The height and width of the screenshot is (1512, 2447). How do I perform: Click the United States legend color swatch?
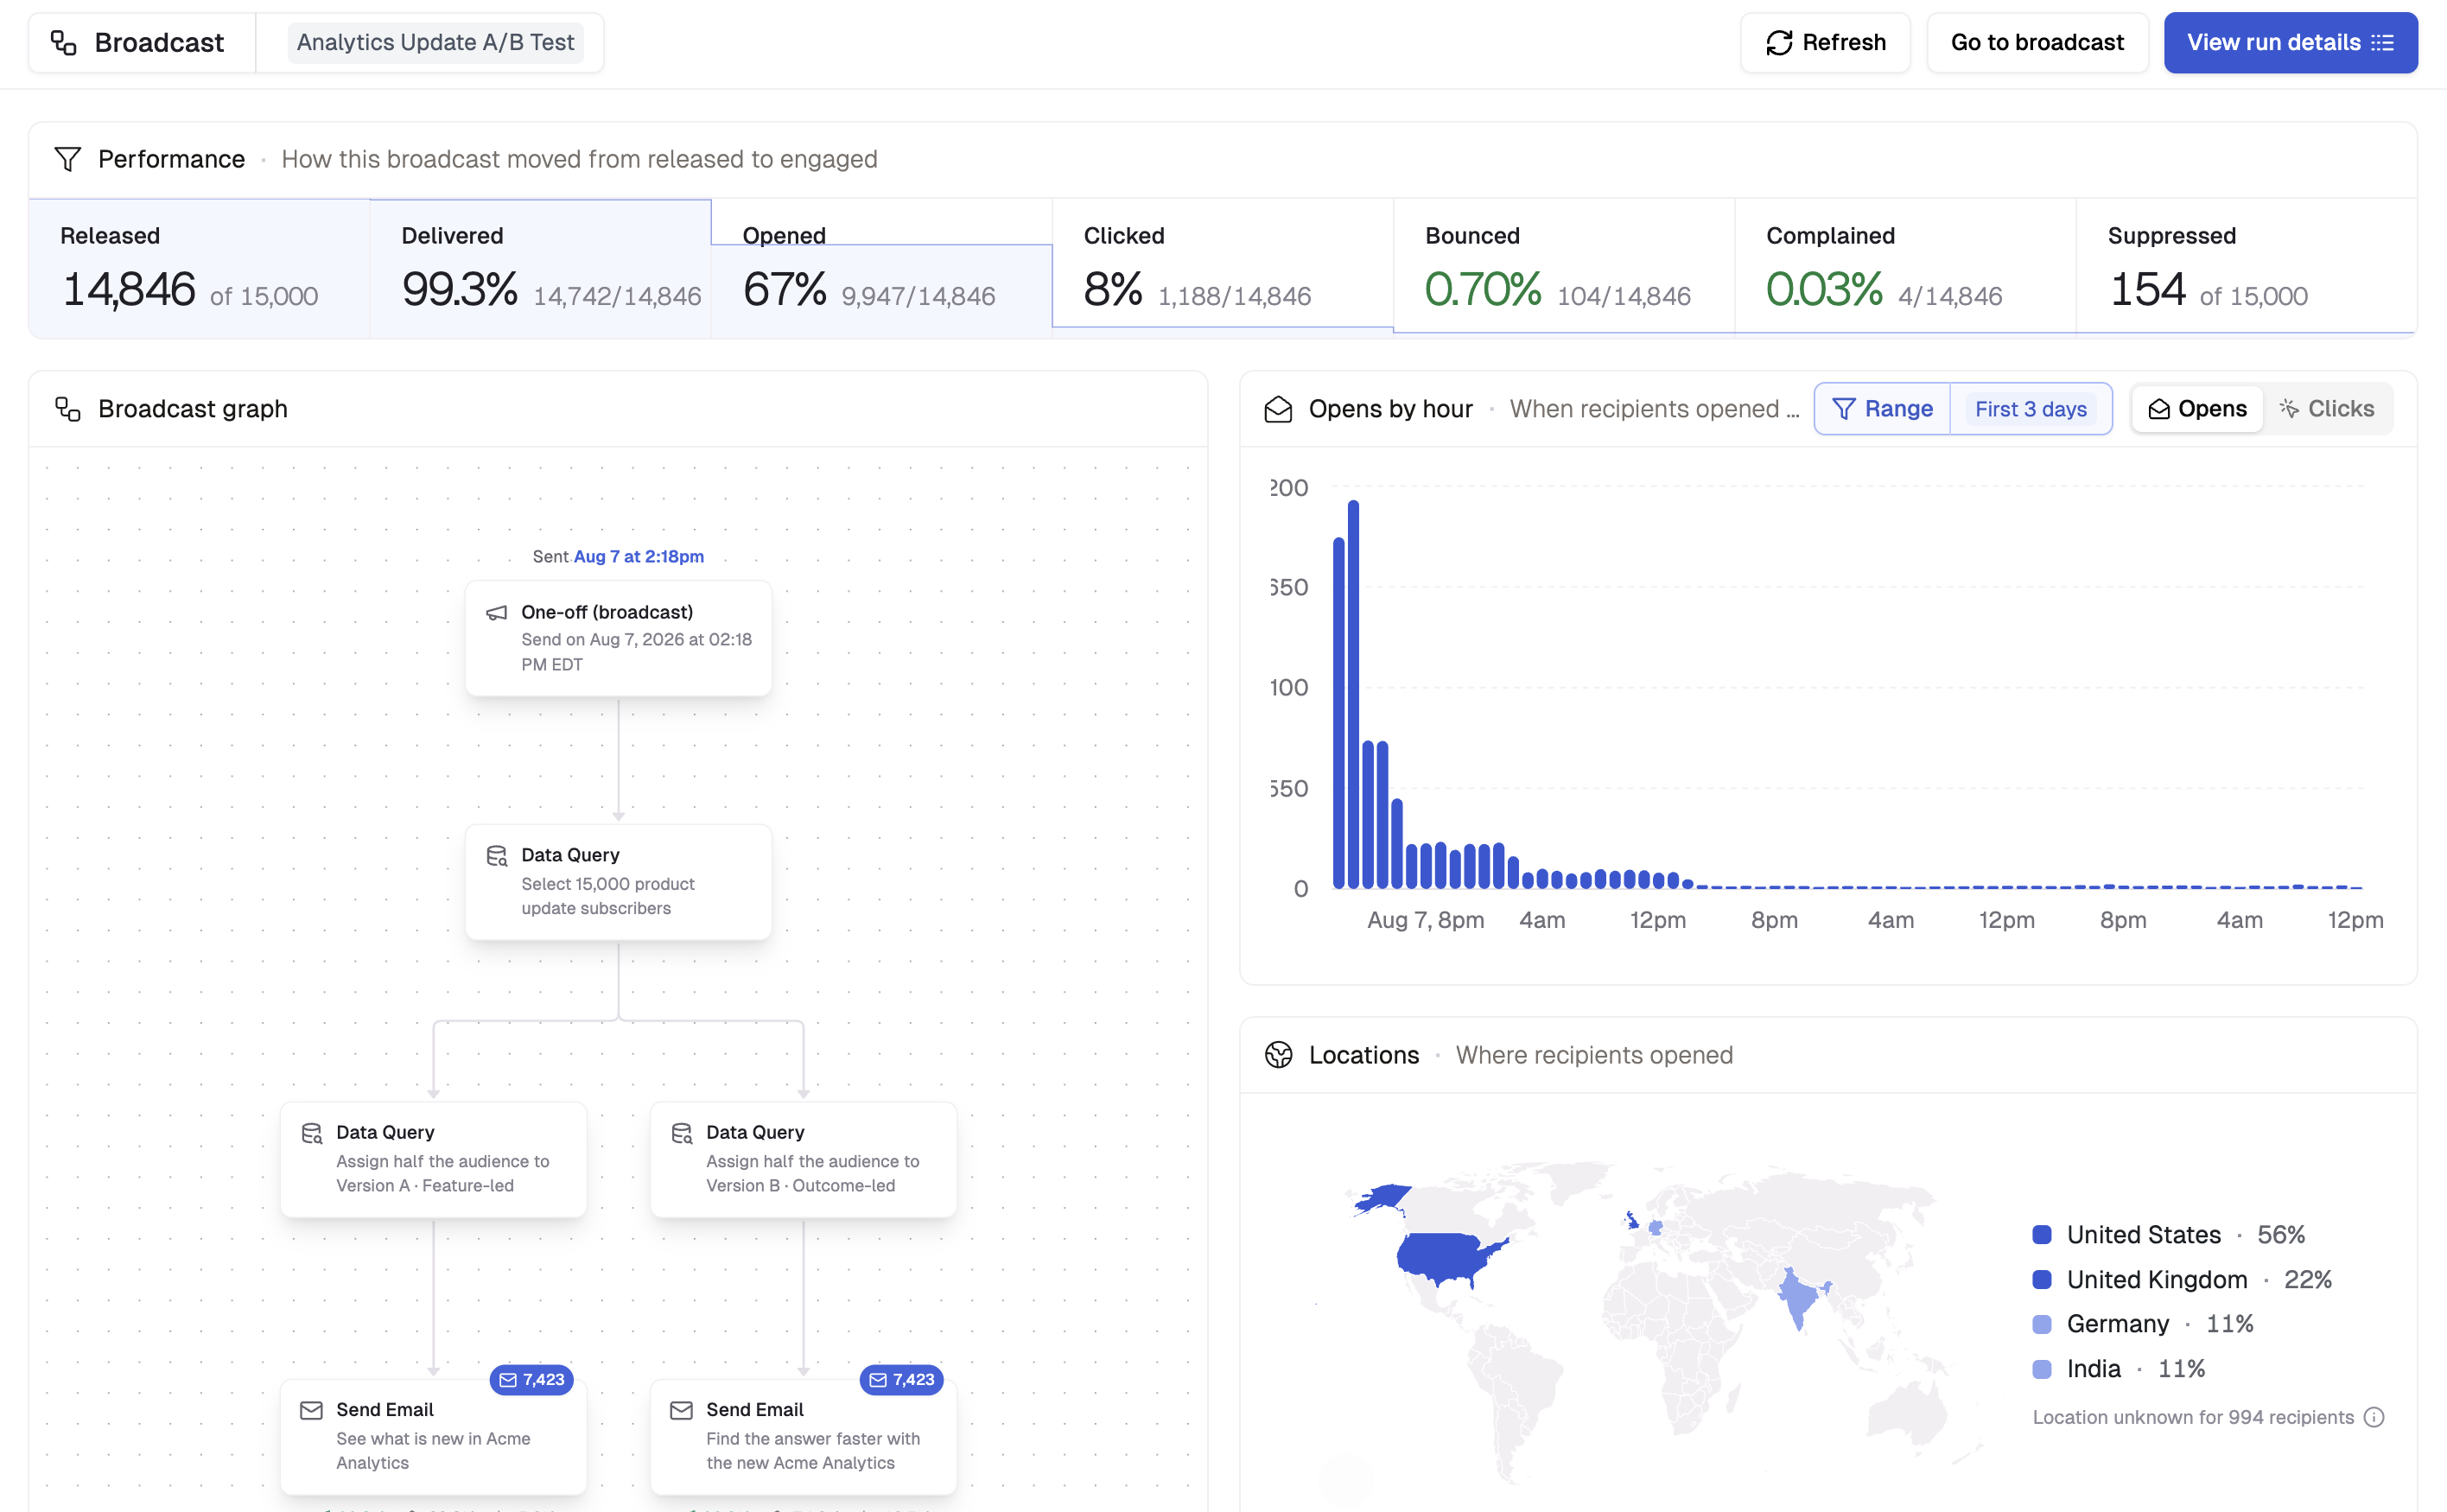point(2042,1234)
